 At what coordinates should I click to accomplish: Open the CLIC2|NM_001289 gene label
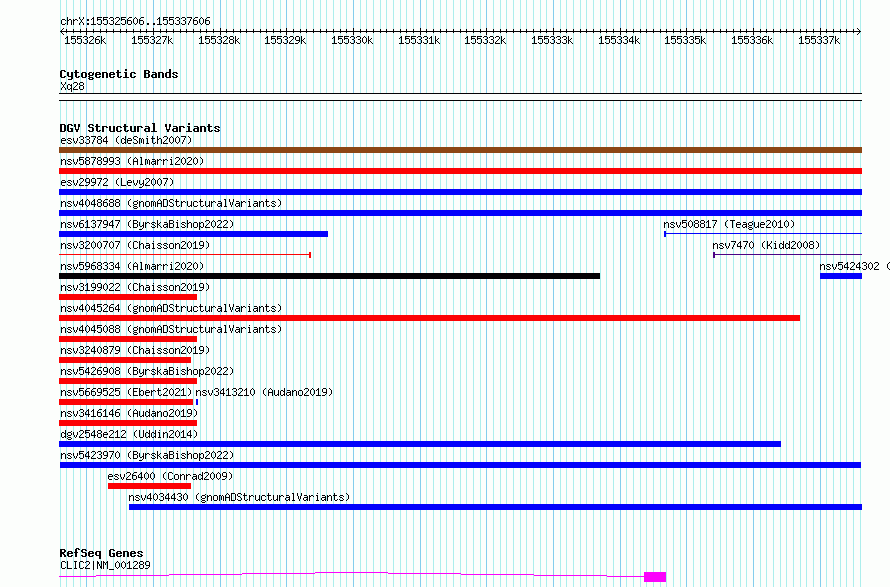point(105,565)
